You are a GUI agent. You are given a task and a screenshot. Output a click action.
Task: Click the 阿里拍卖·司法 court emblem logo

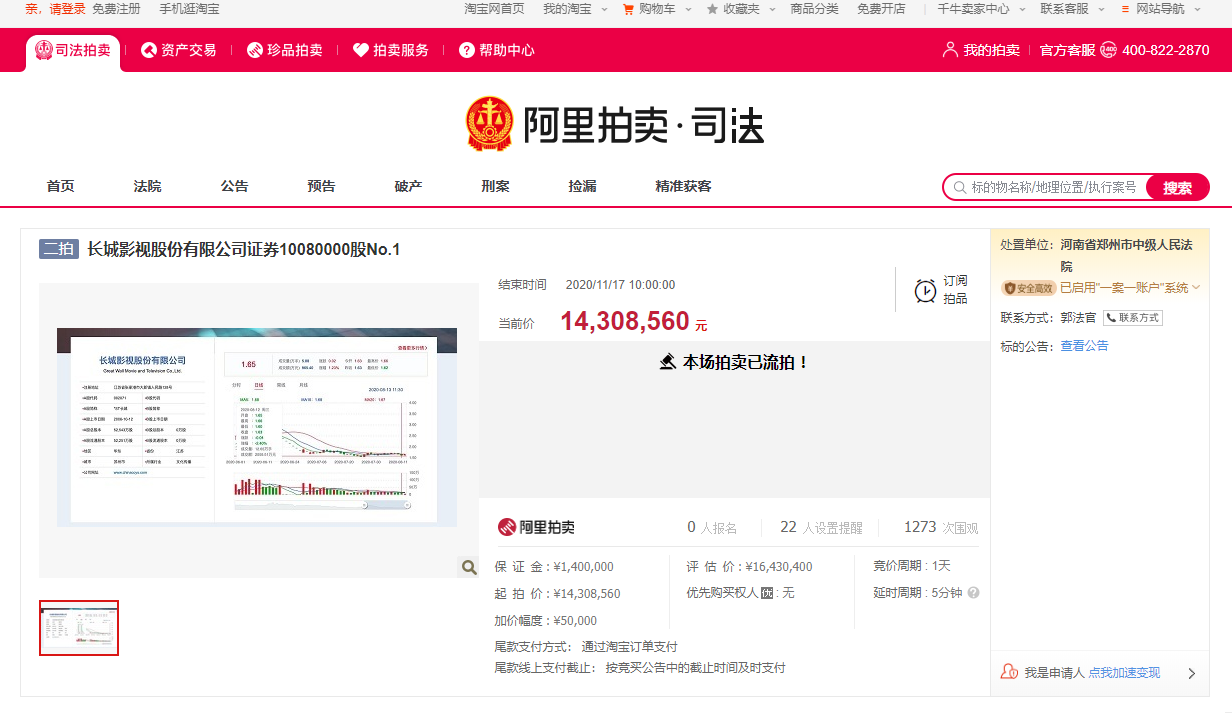click(x=489, y=125)
